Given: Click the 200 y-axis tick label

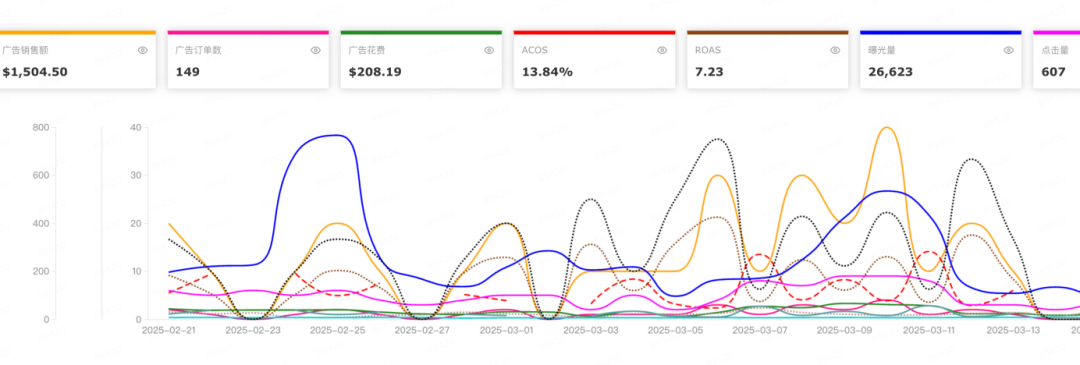Looking at the screenshot, I should pyautogui.click(x=41, y=271).
